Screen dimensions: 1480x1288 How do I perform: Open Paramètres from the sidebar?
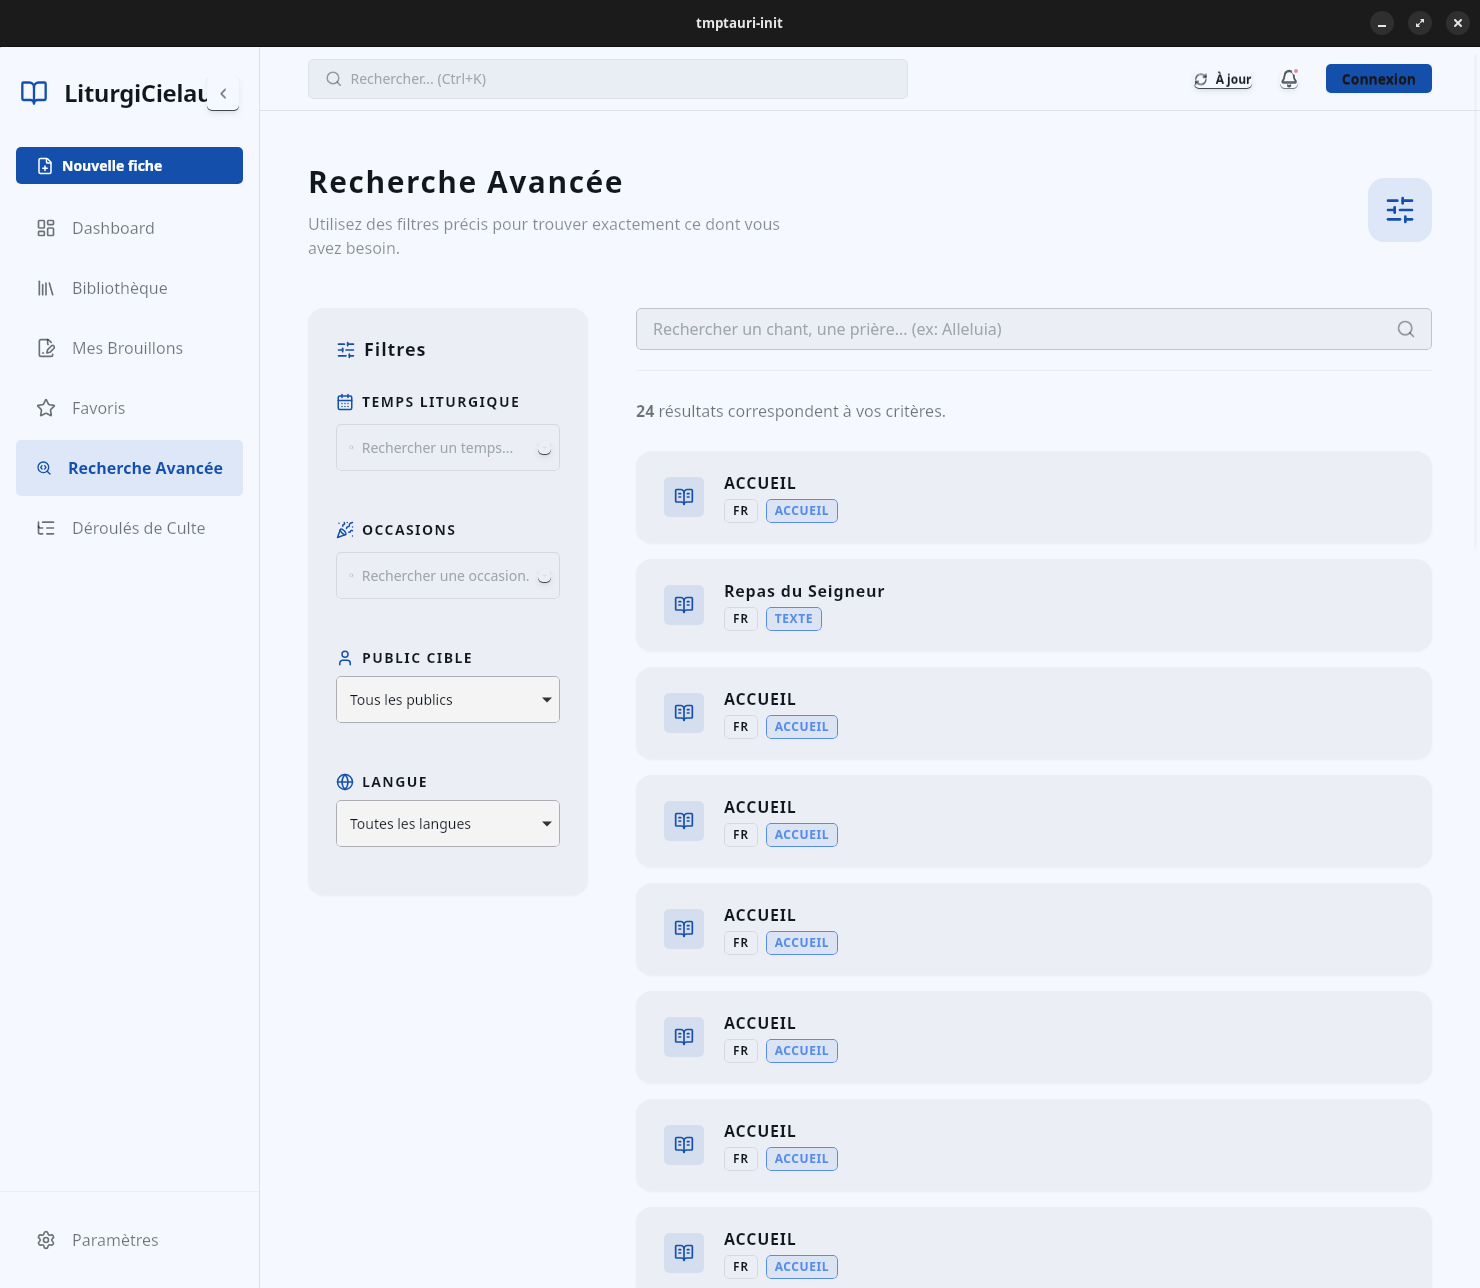(x=115, y=1240)
